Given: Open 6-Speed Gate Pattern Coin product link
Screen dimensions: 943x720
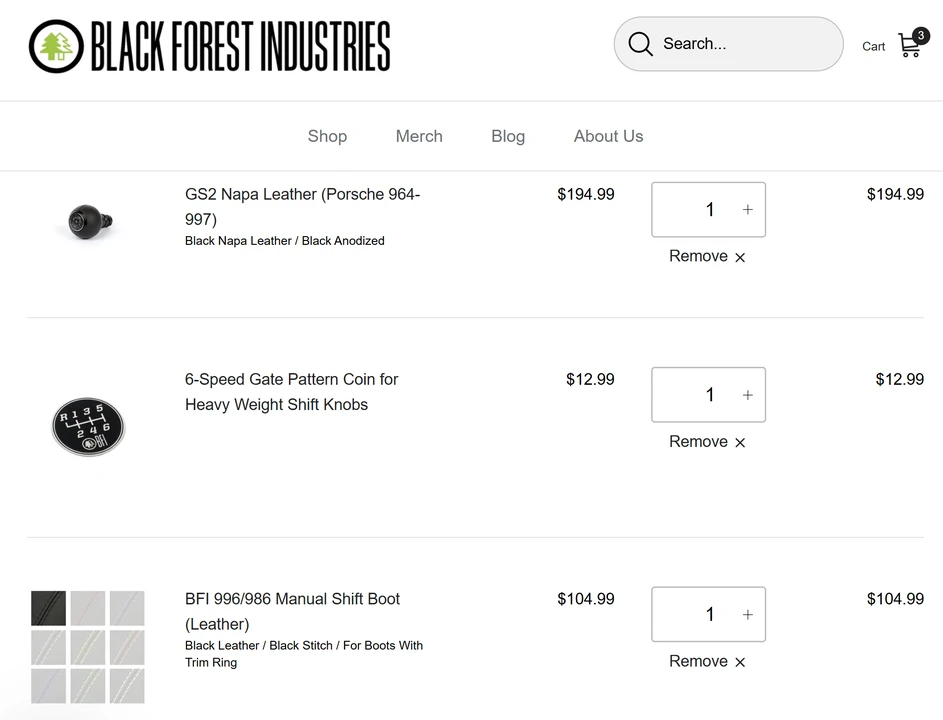Looking at the screenshot, I should pyautogui.click(x=292, y=392).
